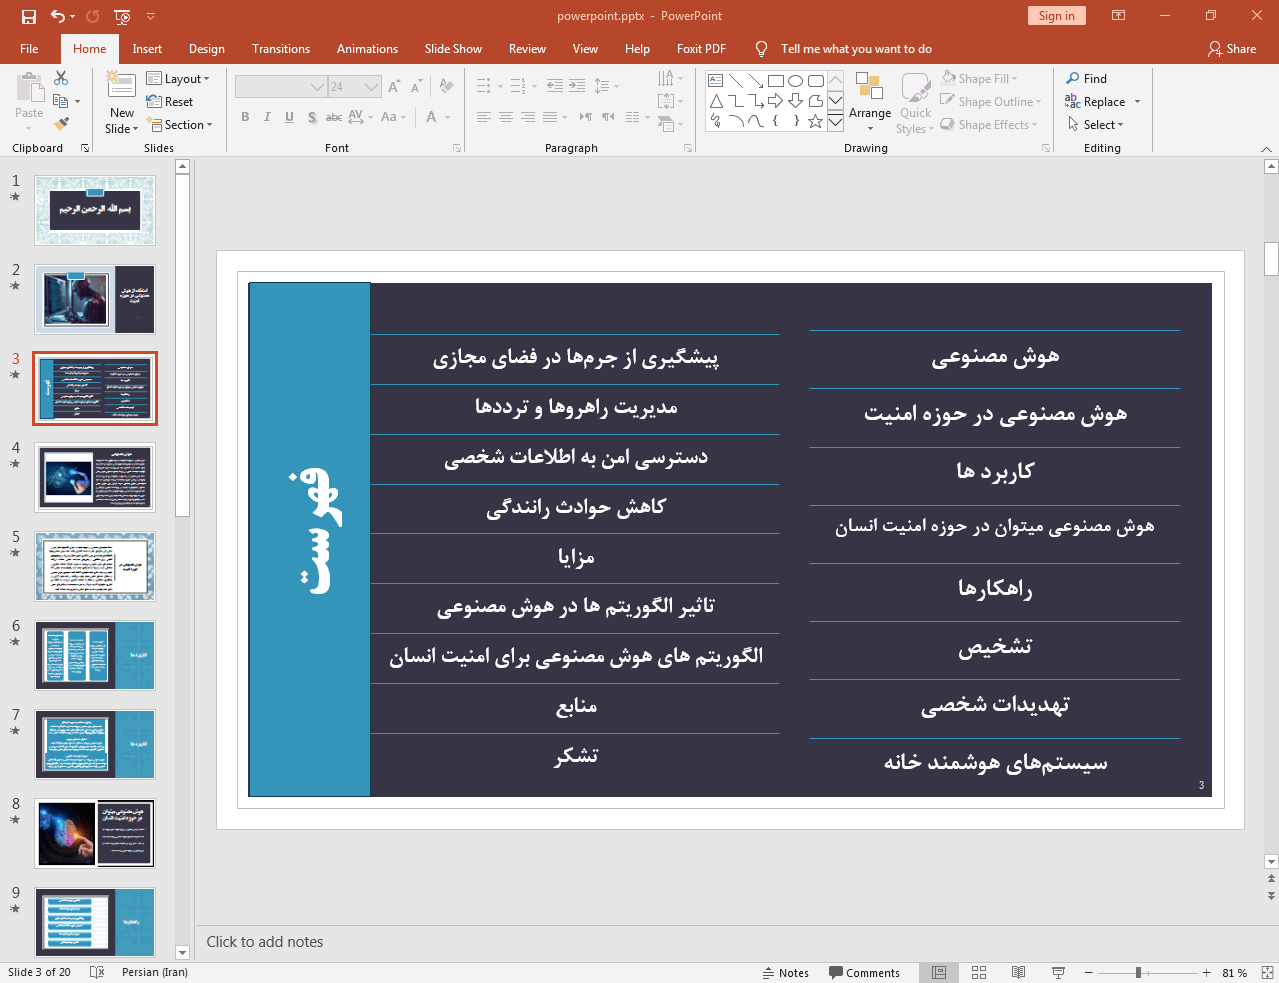Screen dimensions: 1279x983
Task: Select the Rectangle shape in gallery
Action: [x=776, y=81]
